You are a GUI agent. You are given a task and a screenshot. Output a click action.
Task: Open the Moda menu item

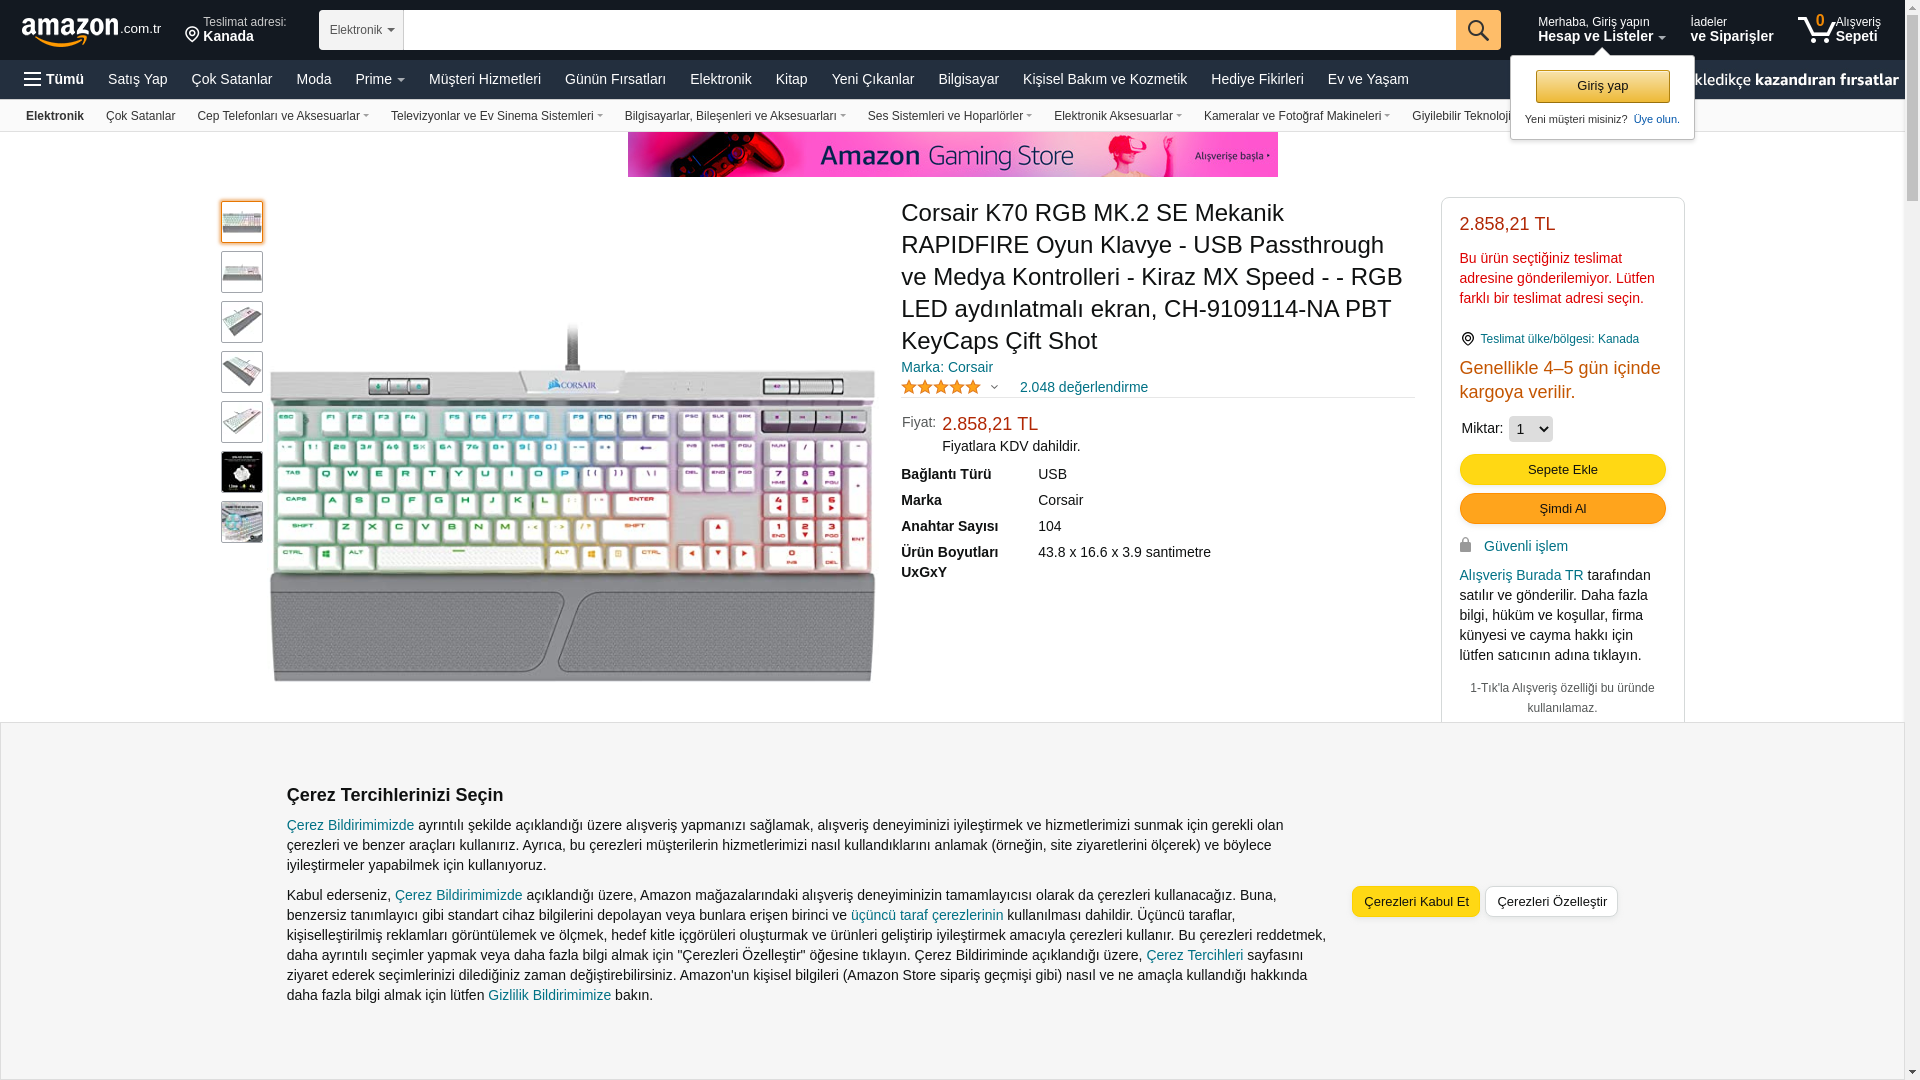point(313,79)
